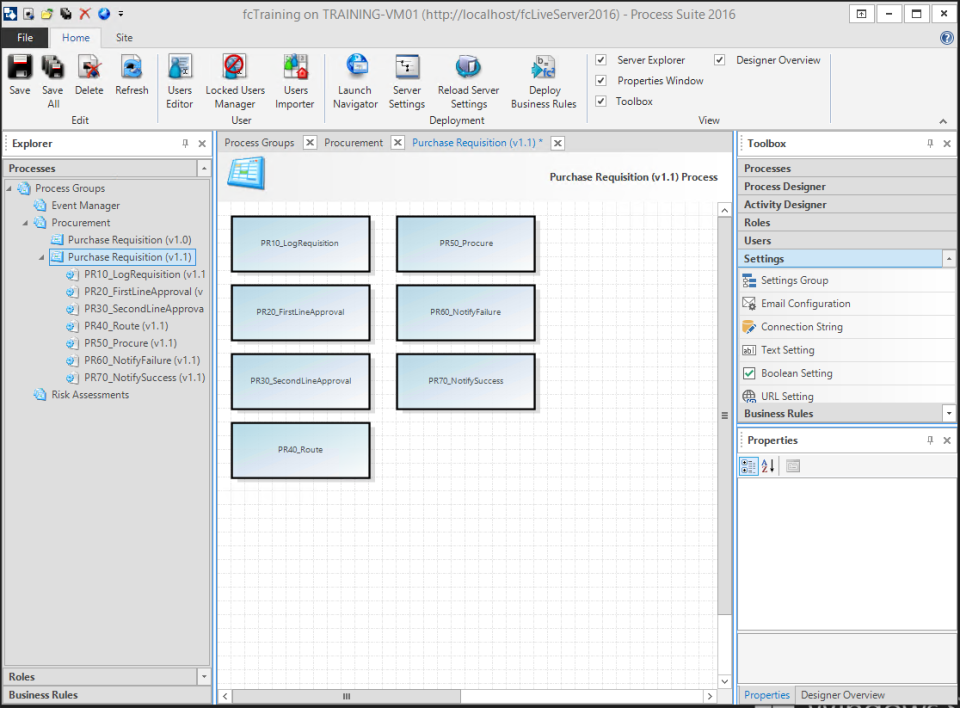Screen dimensions: 960x708
Task: Open the Locked Users Manager
Action: pyautogui.click(x=234, y=80)
